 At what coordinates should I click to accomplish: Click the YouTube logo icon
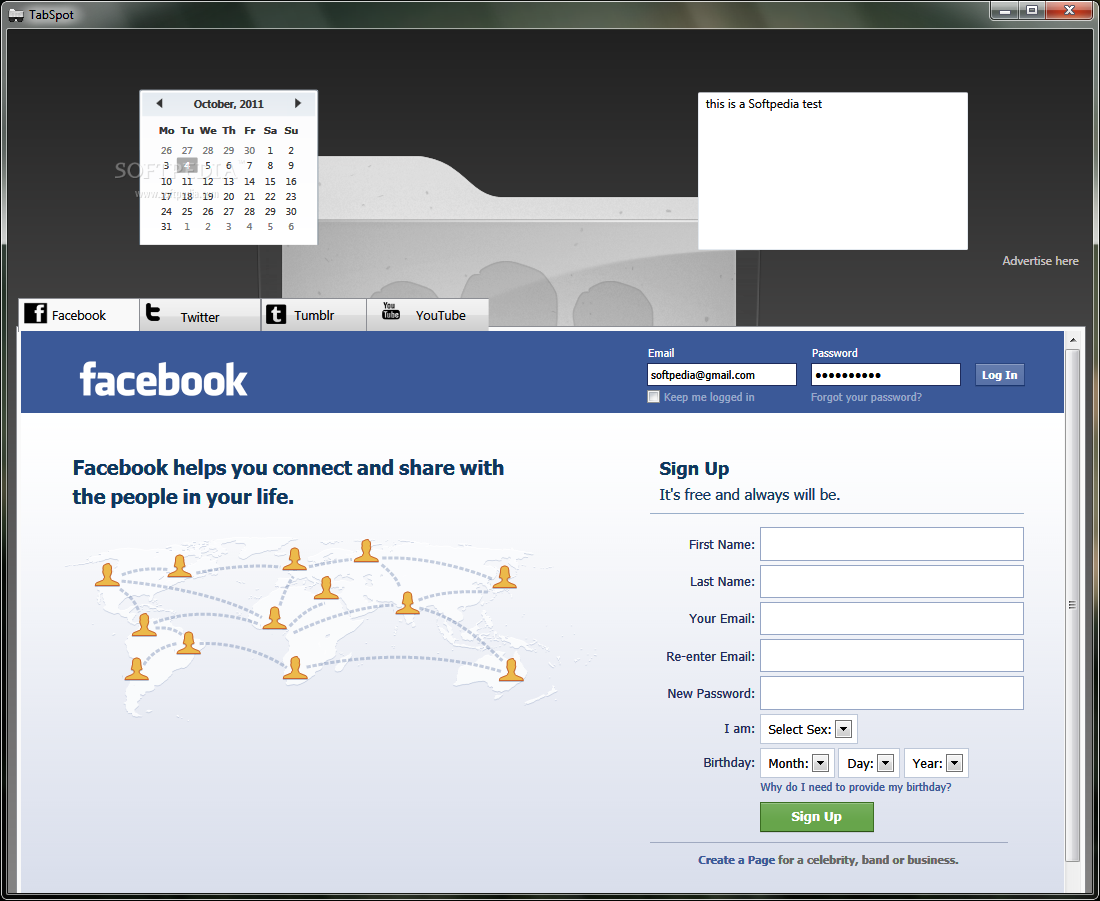point(391,311)
